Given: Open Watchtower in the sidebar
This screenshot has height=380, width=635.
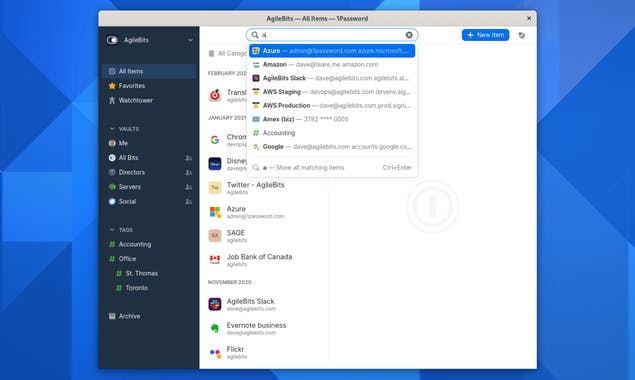Looking at the screenshot, I should 149,100.
